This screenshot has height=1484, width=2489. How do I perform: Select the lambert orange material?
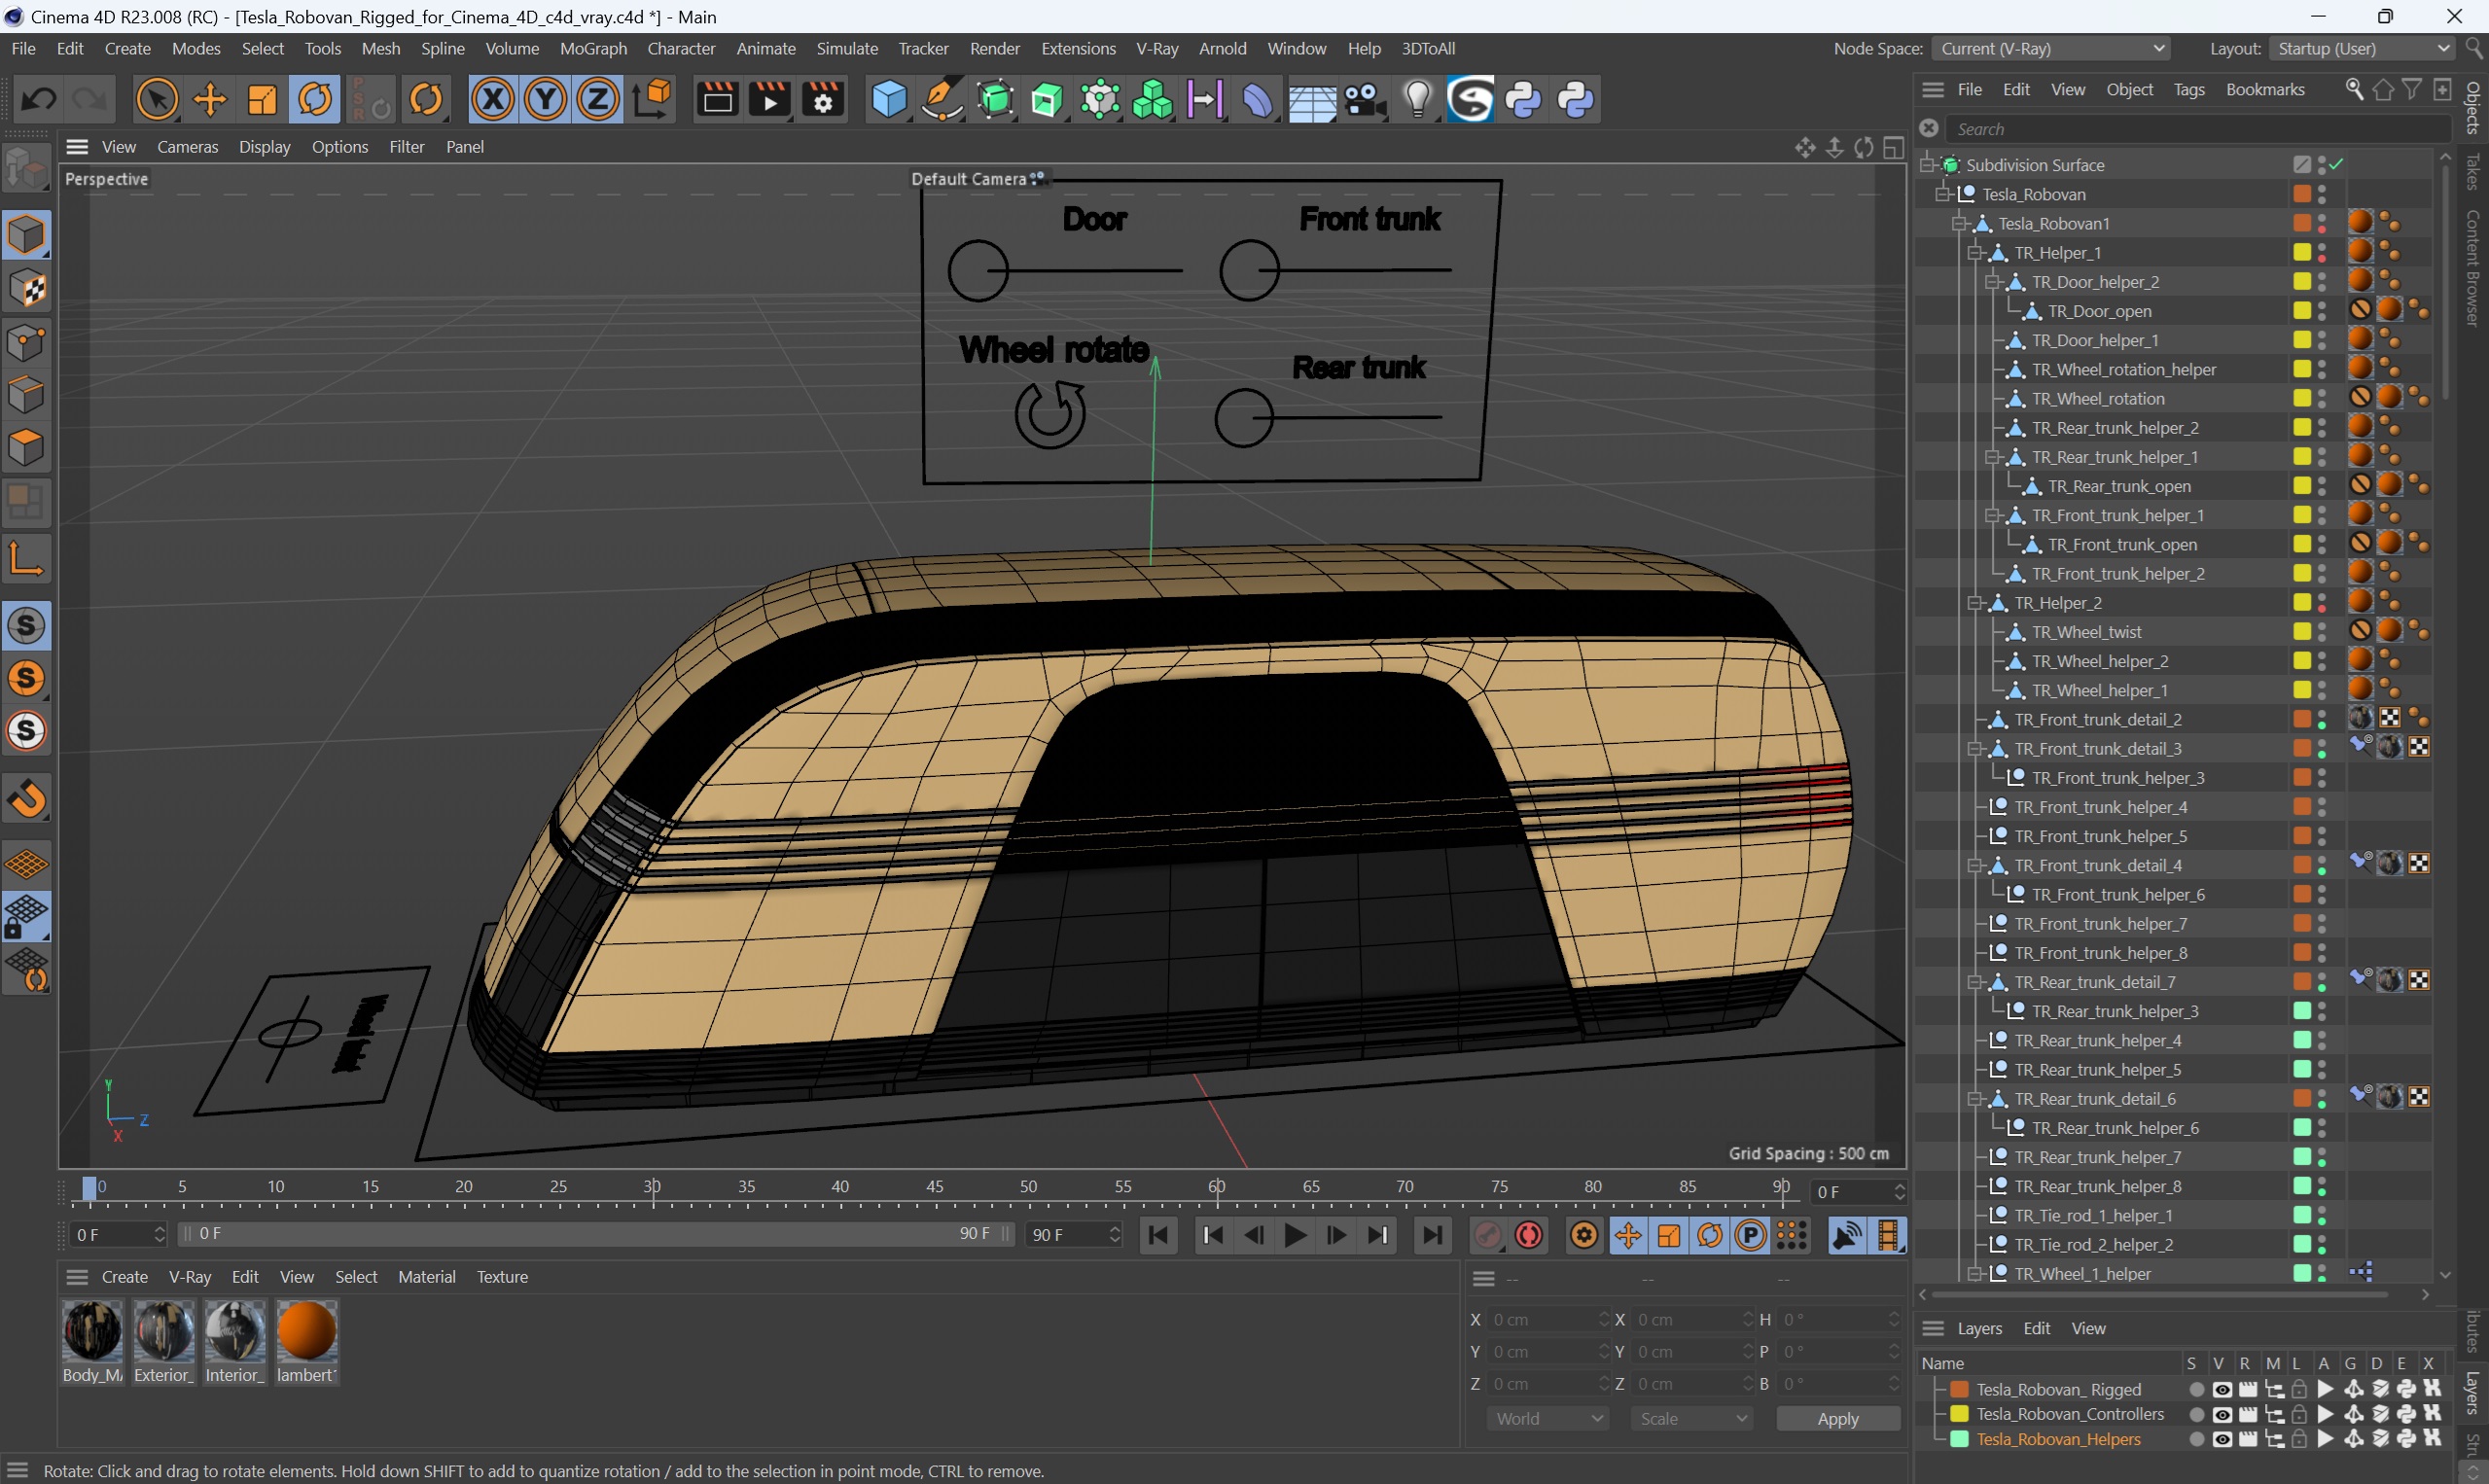pyautogui.click(x=307, y=1332)
